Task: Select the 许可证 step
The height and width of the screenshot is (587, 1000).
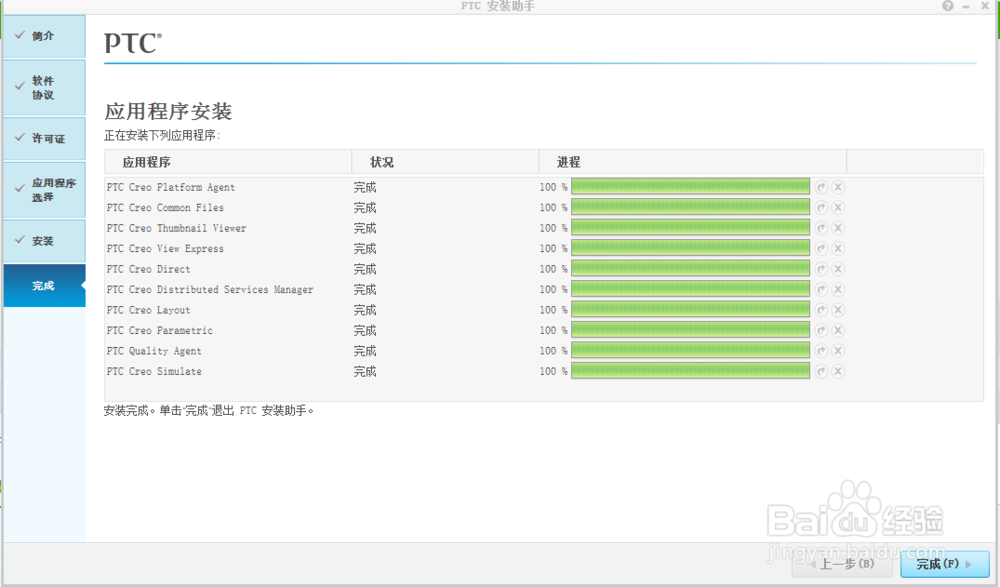Action: [44, 138]
